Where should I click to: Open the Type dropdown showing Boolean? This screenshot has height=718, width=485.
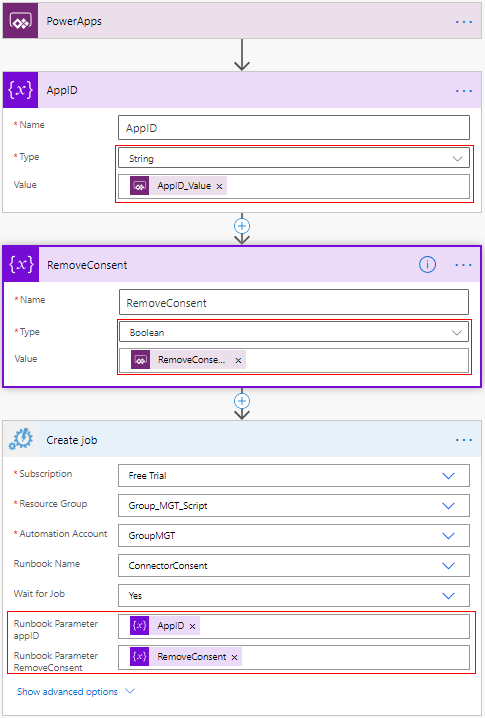click(x=294, y=332)
